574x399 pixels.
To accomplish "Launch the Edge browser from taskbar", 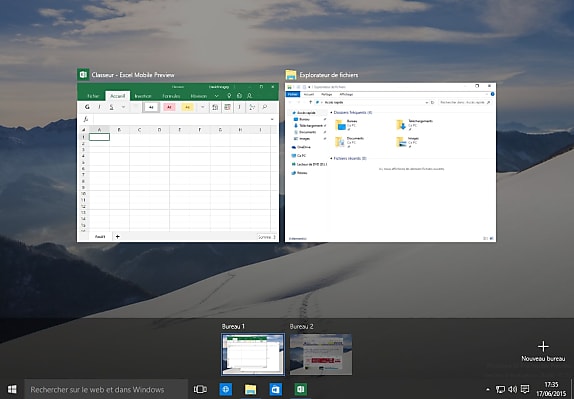I will click(x=226, y=389).
